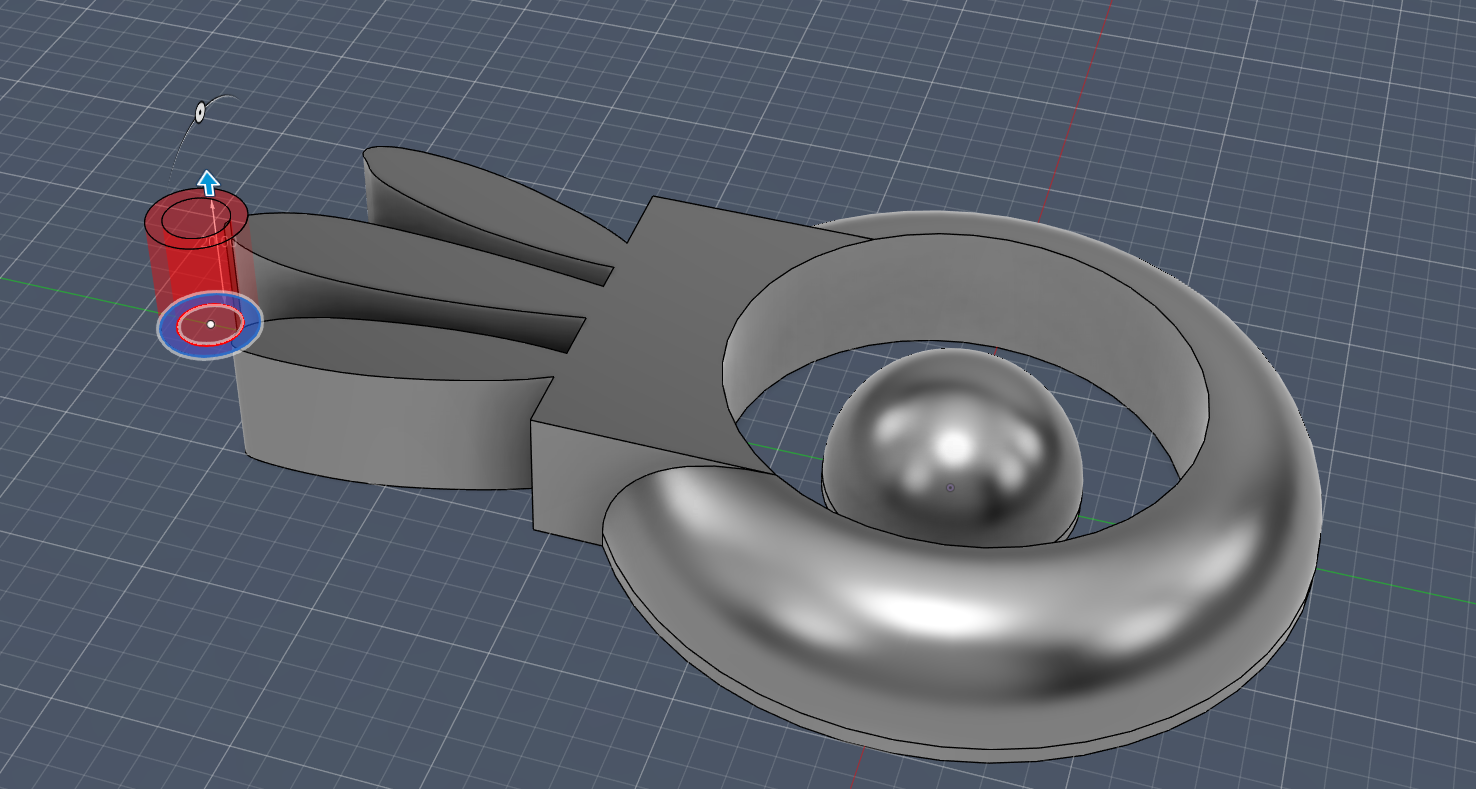This screenshot has height=789, width=1476.
Task: Select the curved front side of the lowest fin
Action: [380, 430]
